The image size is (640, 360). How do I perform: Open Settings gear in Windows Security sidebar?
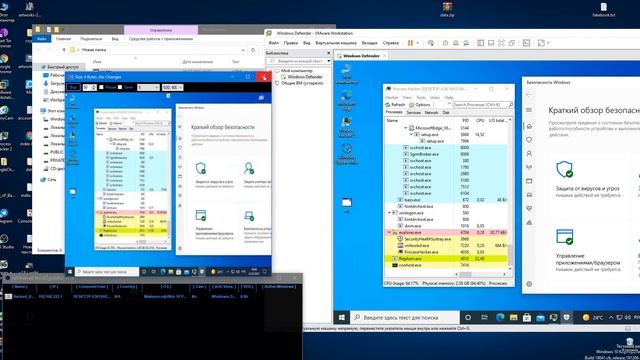(x=529, y=284)
